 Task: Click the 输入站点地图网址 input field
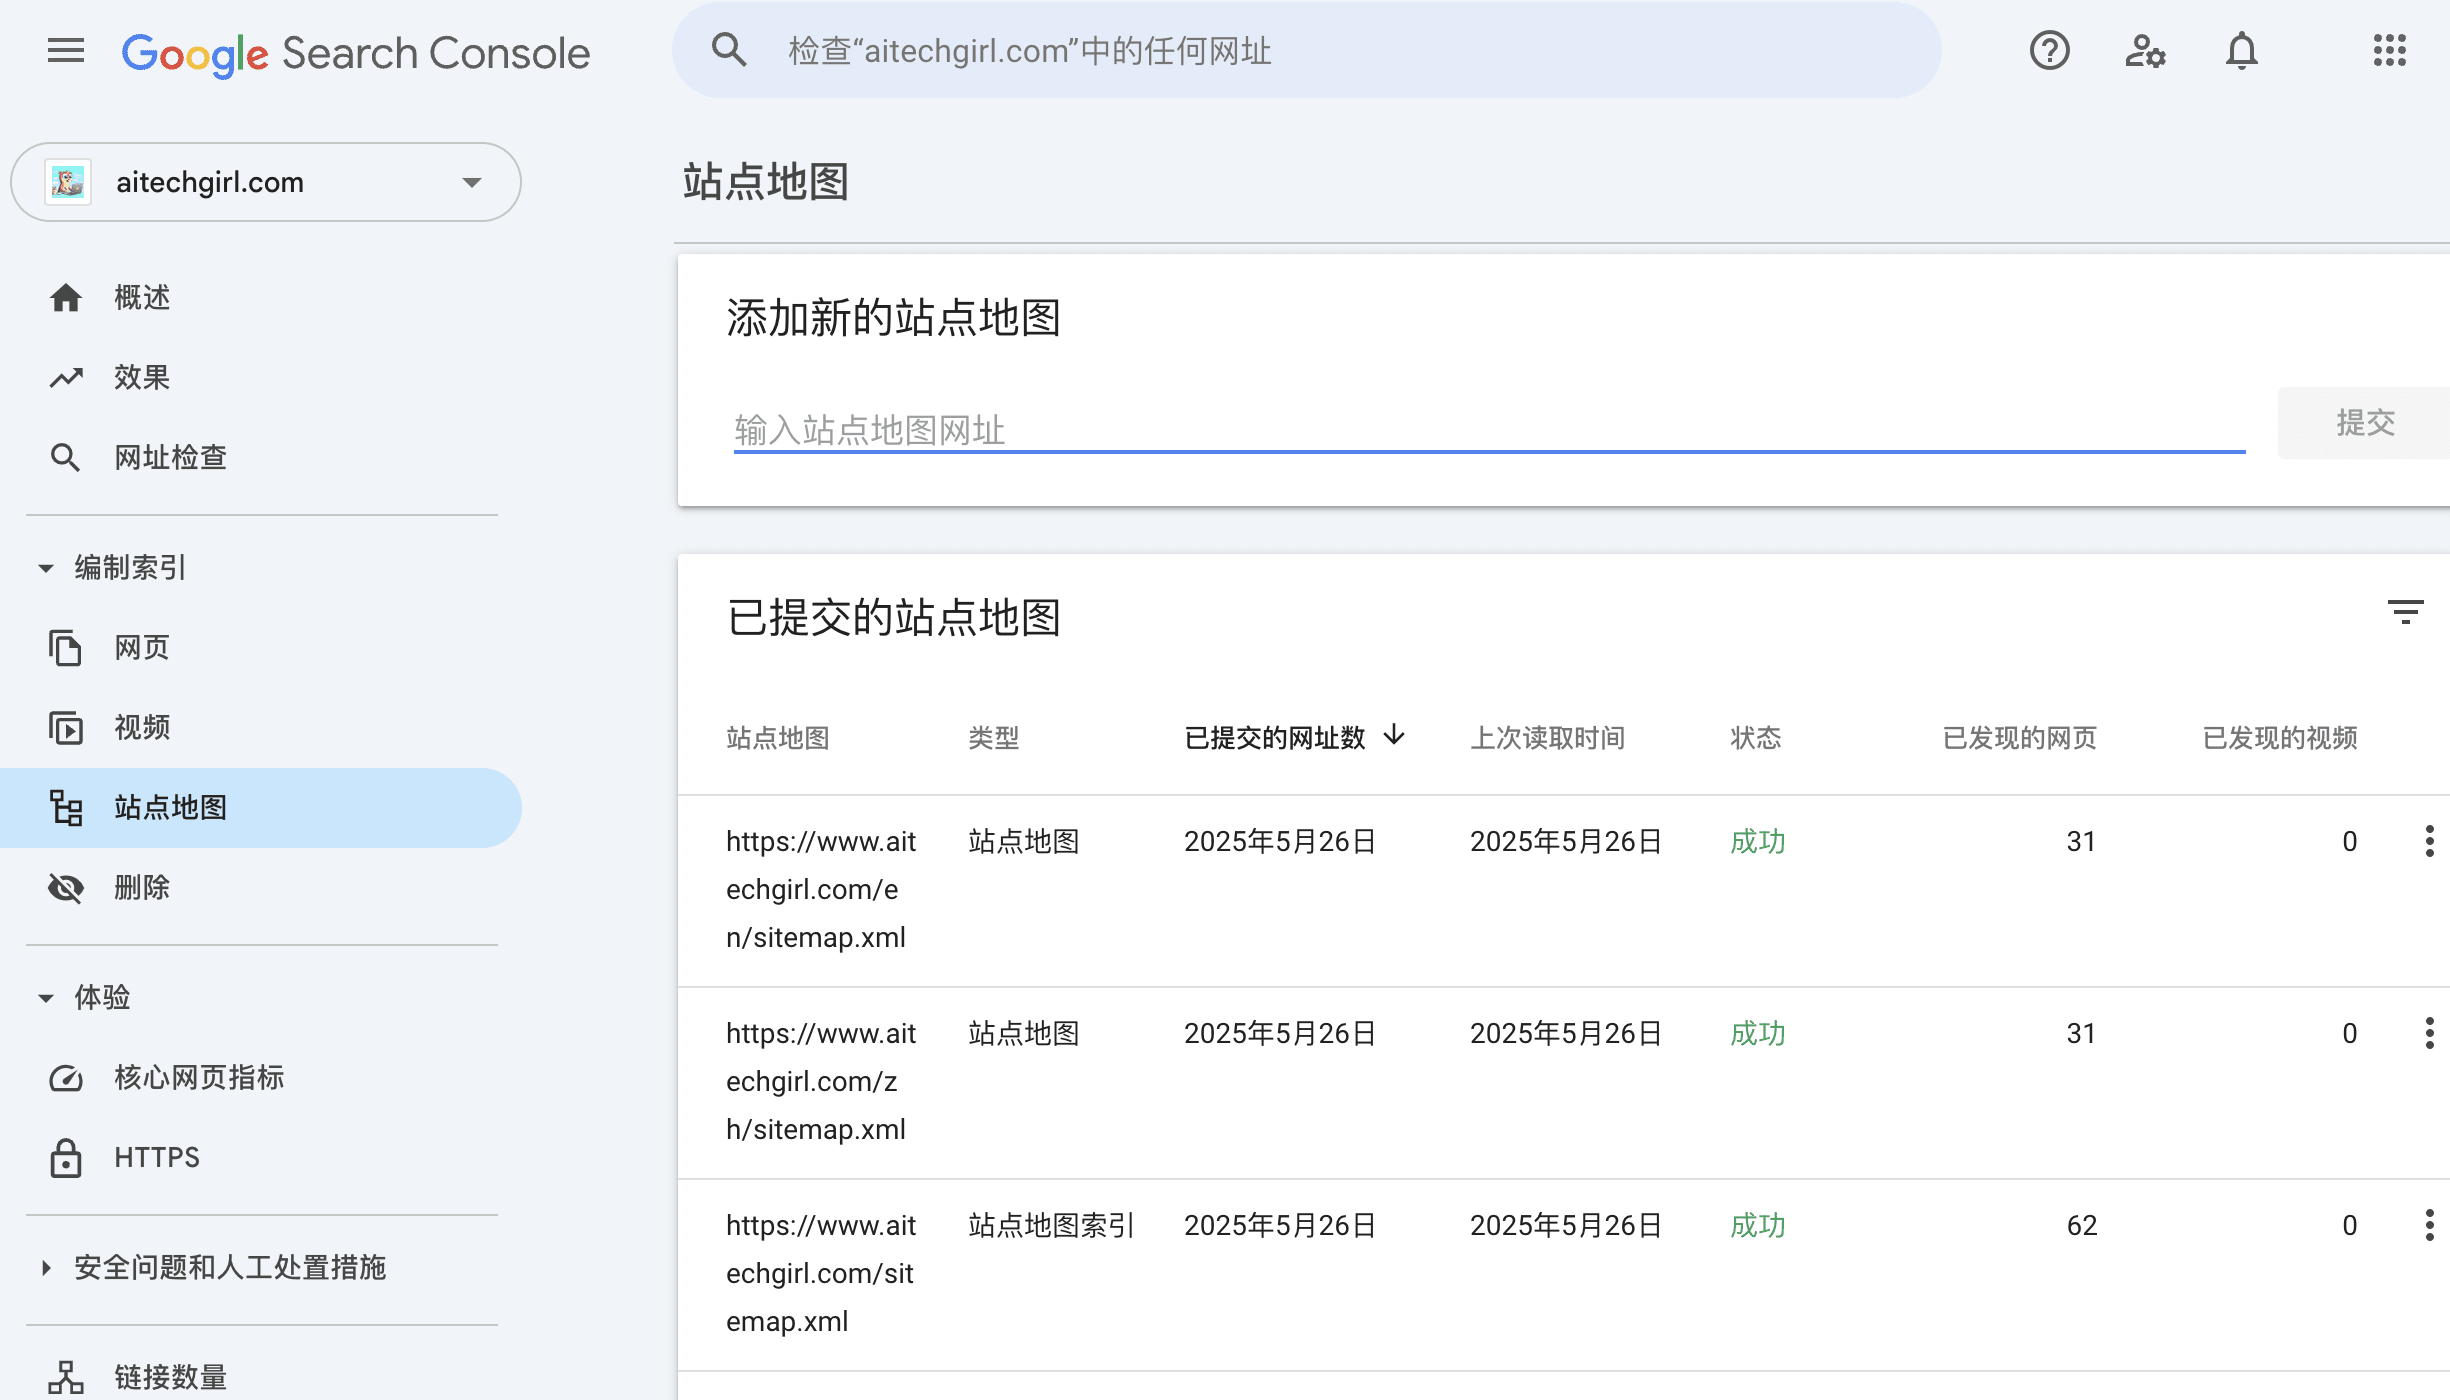[x=1489, y=430]
